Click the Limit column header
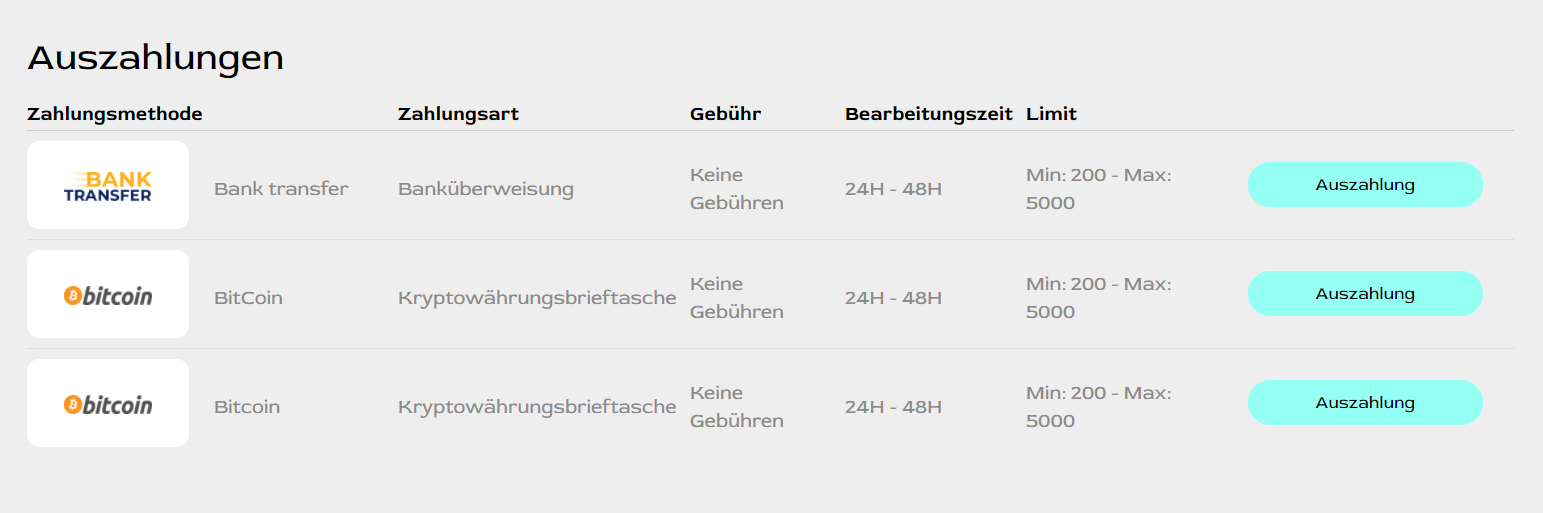Screen dimensions: 1543x513 tap(1051, 114)
